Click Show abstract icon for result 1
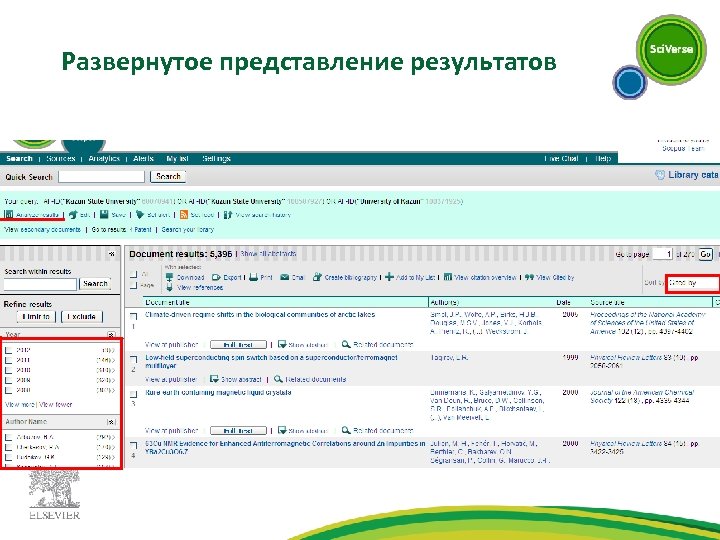720x540 pixels. pyautogui.click(x=282, y=344)
